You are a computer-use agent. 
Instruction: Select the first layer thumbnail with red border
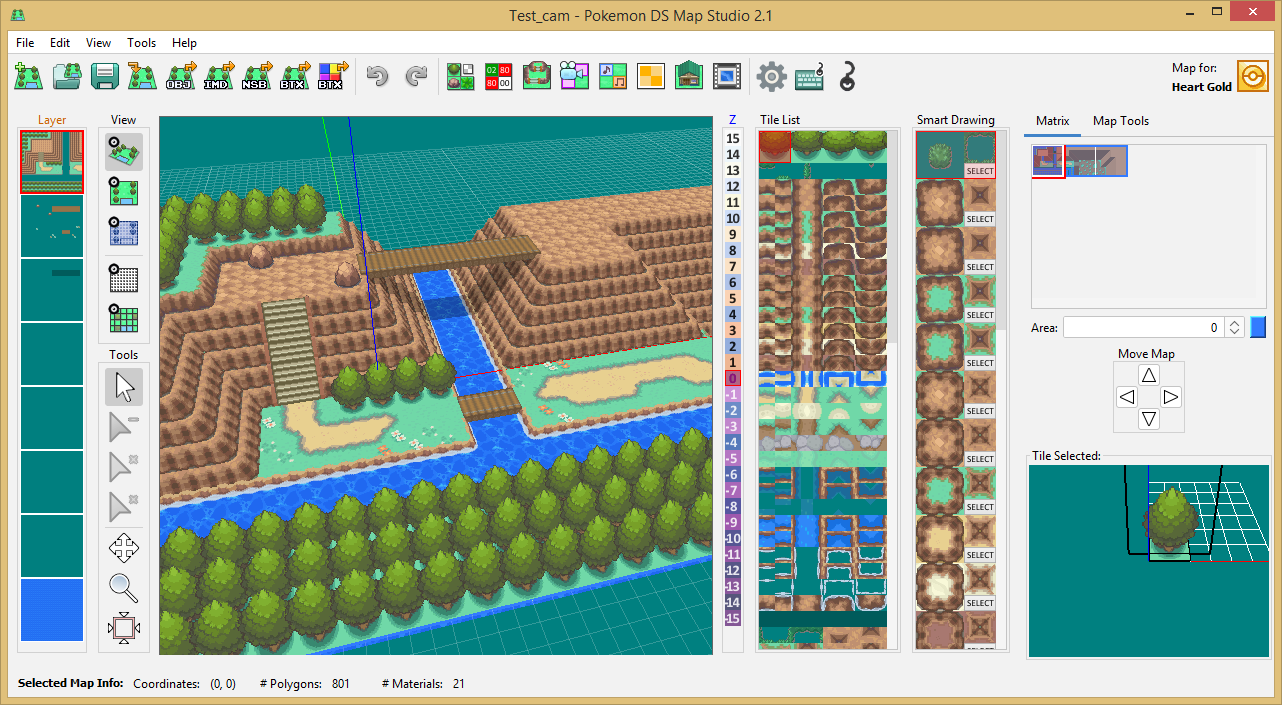pos(52,161)
